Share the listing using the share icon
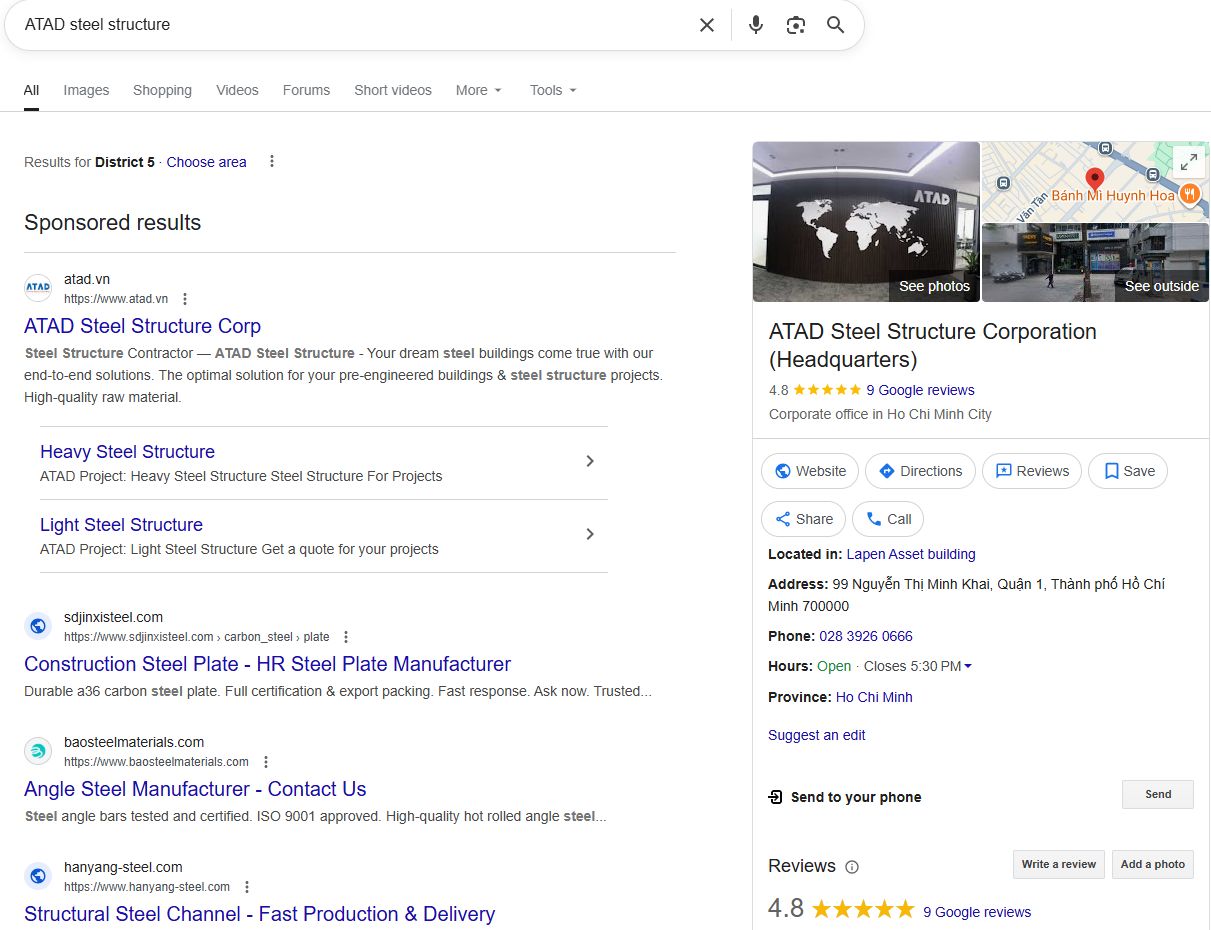Screen dimensions: 1211x930 click(781, 519)
